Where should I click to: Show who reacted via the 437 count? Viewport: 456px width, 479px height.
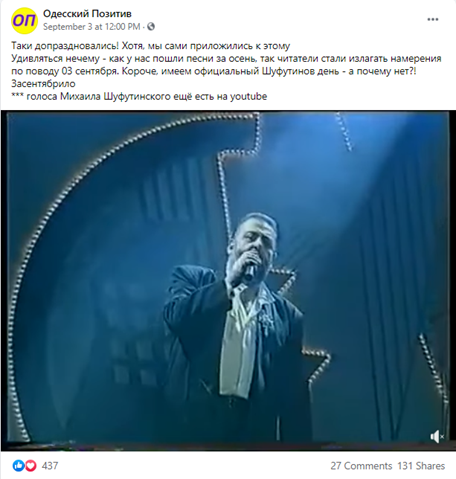click(50, 466)
